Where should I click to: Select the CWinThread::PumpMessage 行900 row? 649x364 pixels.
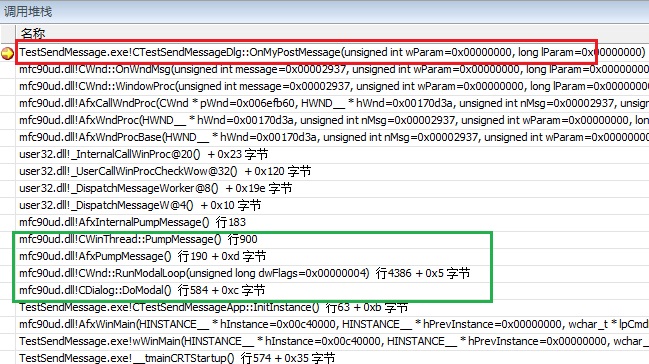[138, 239]
